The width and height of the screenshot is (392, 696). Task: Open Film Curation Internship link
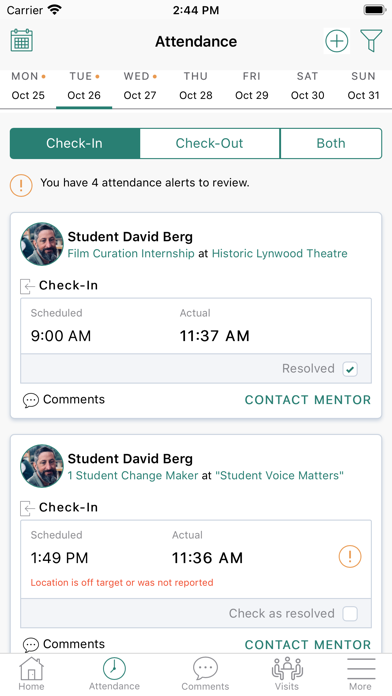point(131,253)
